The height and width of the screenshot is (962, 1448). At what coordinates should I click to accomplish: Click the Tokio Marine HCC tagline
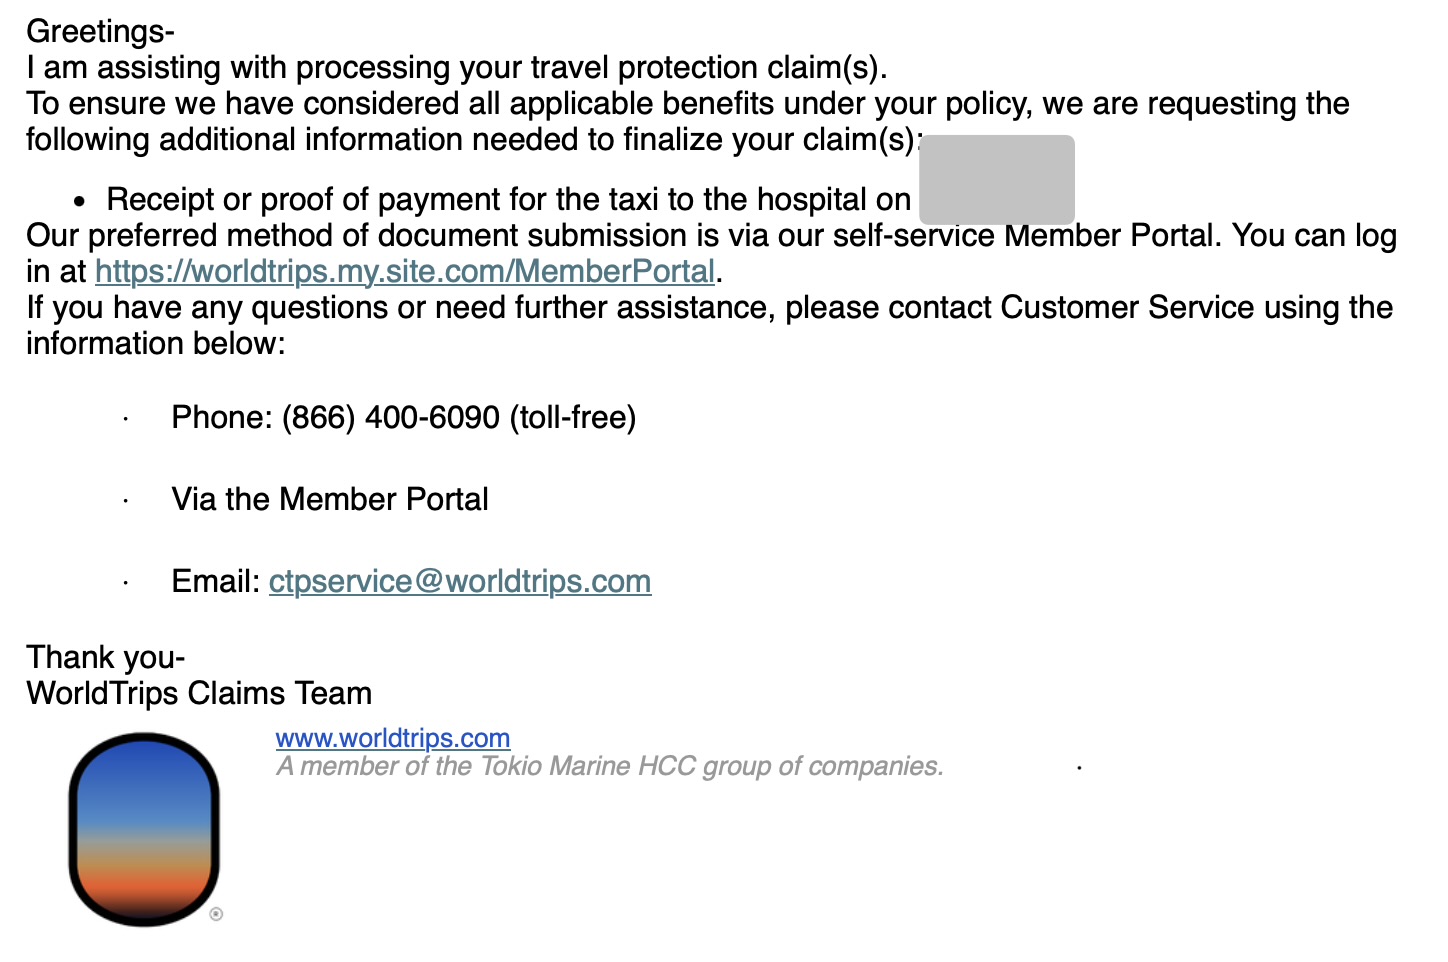point(610,766)
